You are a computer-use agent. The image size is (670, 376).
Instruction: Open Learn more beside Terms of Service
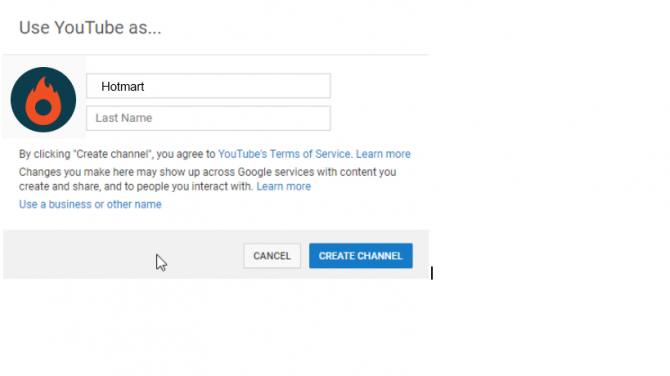[x=383, y=154]
